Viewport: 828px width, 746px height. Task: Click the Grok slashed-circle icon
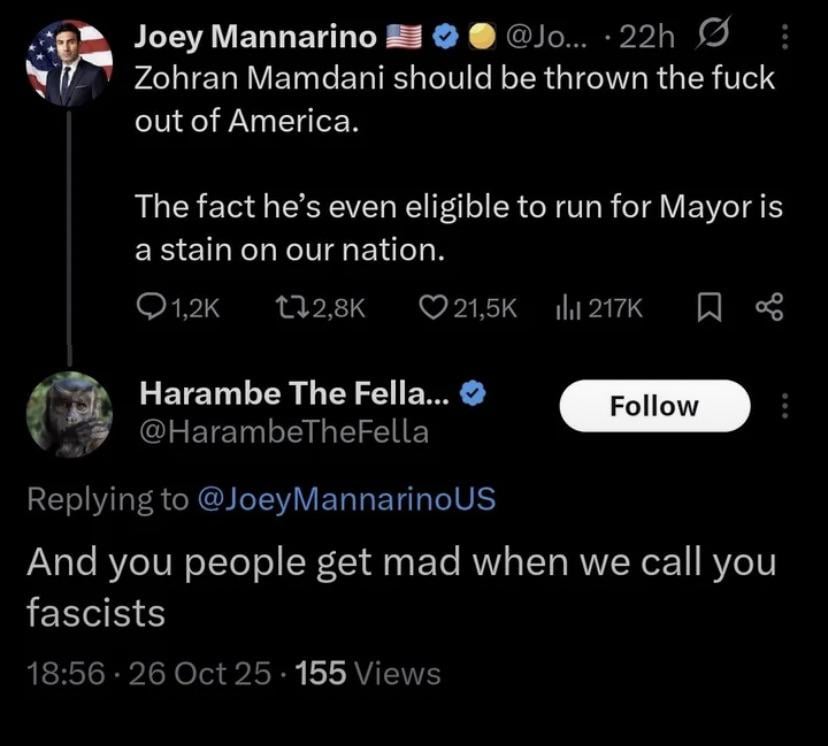pyautogui.click(x=720, y=39)
